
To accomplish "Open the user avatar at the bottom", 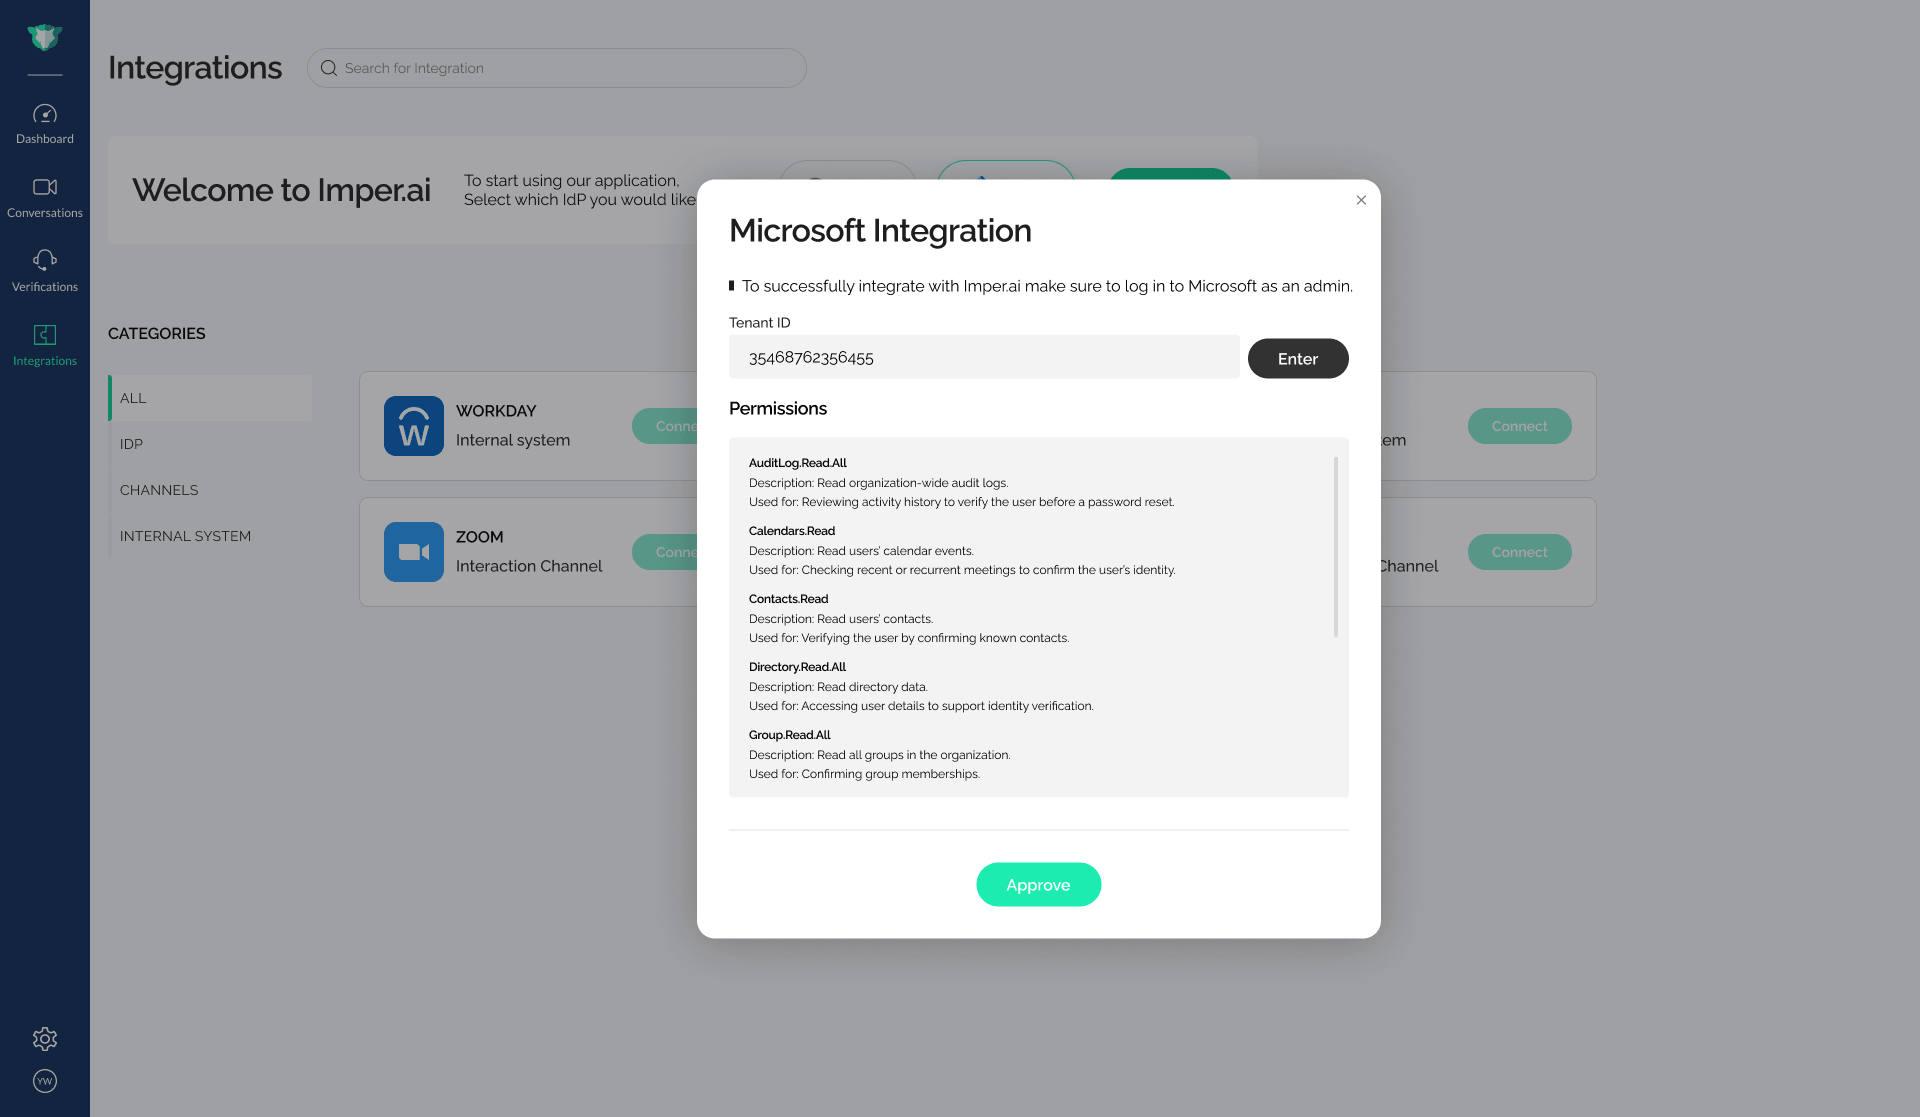I will click(x=44, y=1081).
